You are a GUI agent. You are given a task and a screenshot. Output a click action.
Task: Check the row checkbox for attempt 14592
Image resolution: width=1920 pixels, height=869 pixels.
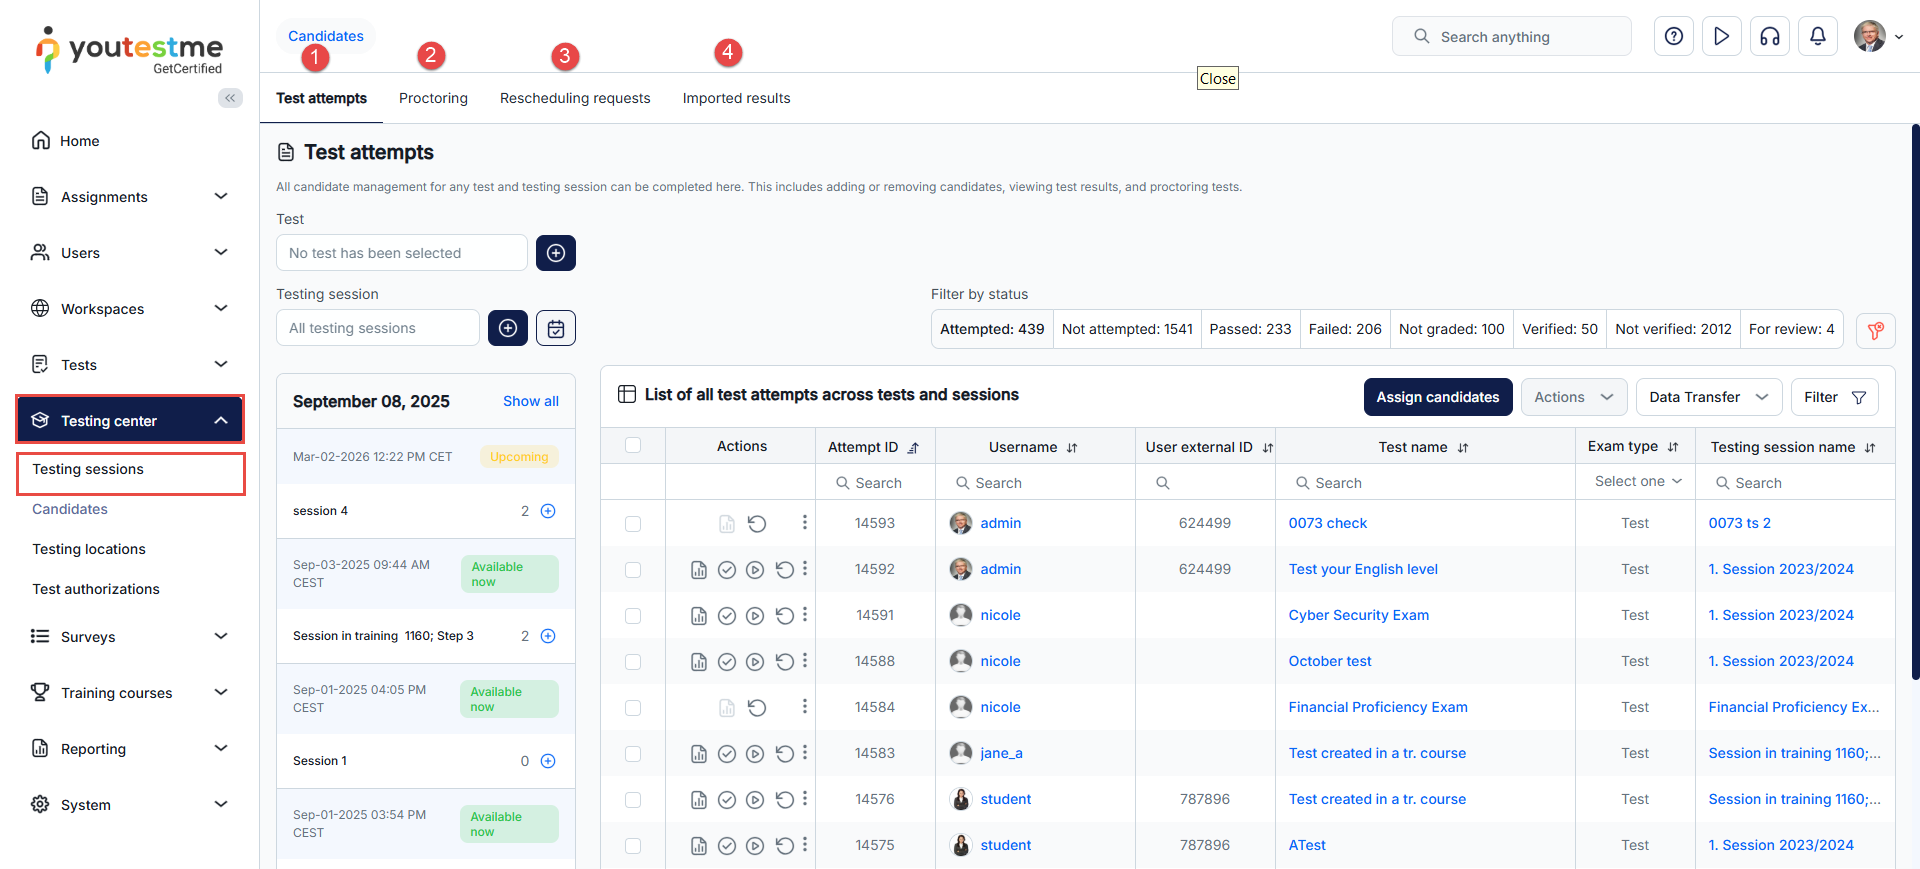[x=633, y=570]
